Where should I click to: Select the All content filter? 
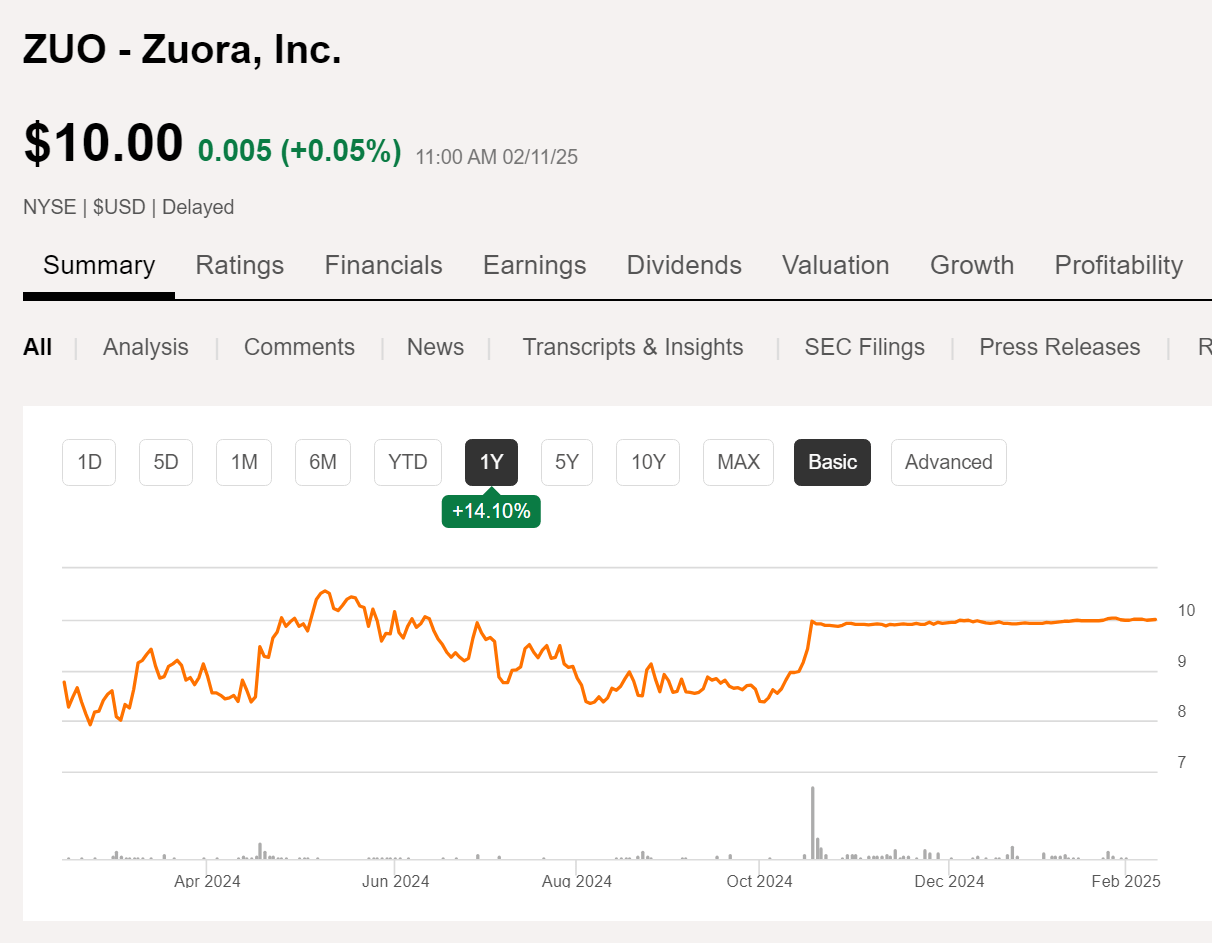click(37, 347)
